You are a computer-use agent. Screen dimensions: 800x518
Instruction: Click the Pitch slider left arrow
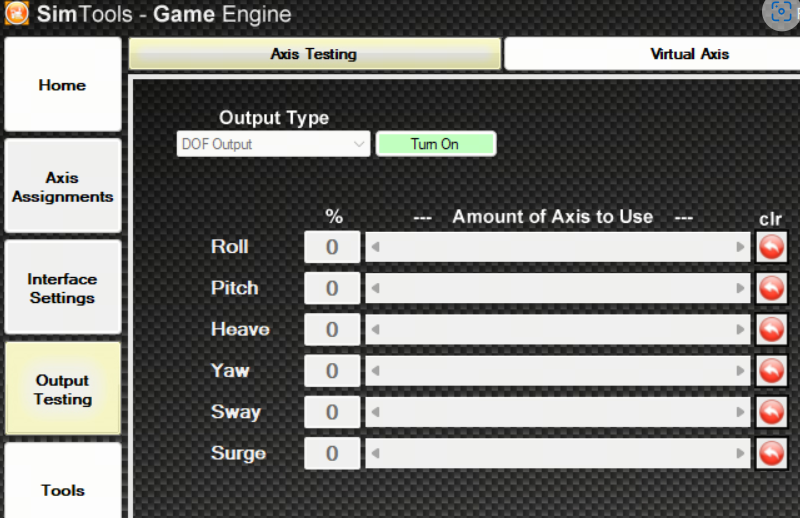375,288
